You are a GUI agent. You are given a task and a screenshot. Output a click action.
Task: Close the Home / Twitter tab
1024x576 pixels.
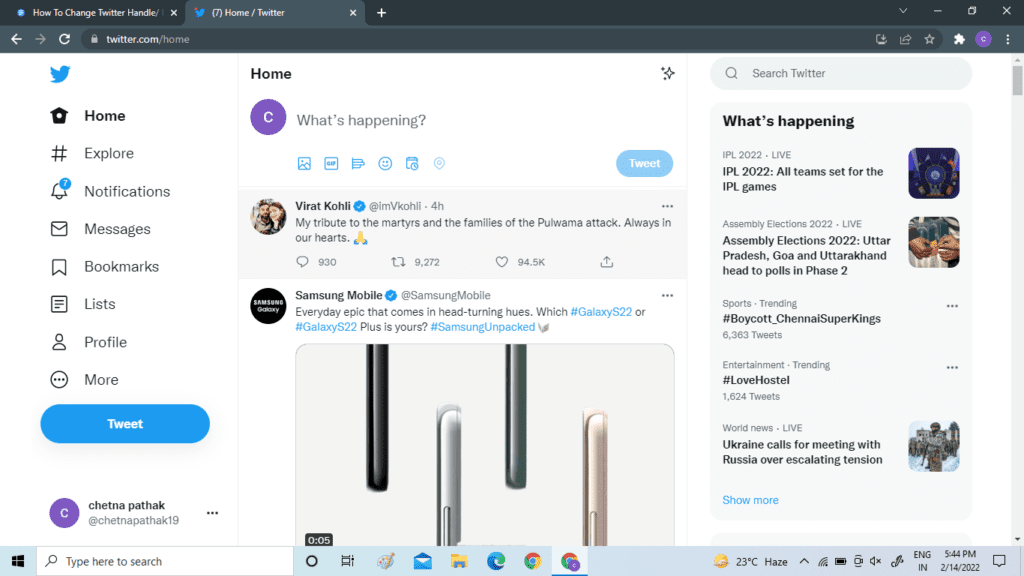353,12
